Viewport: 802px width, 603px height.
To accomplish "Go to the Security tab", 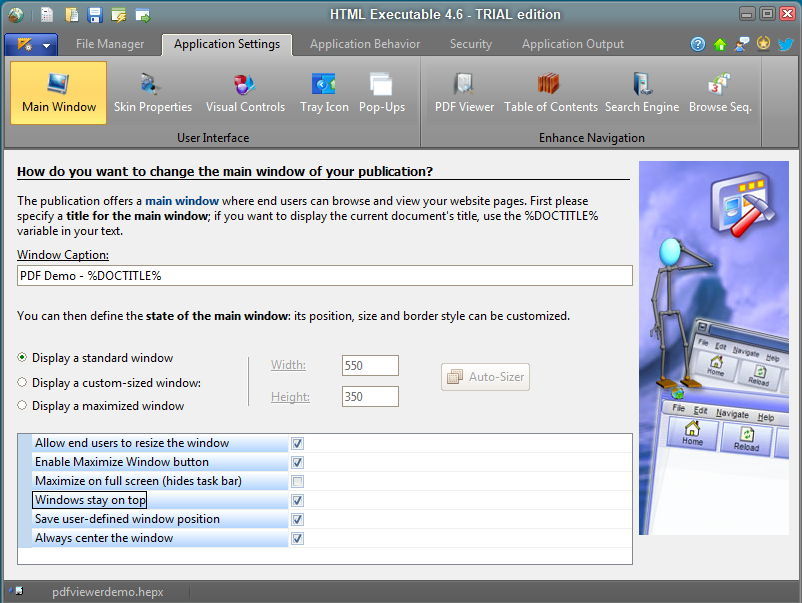I will [471, 44].
